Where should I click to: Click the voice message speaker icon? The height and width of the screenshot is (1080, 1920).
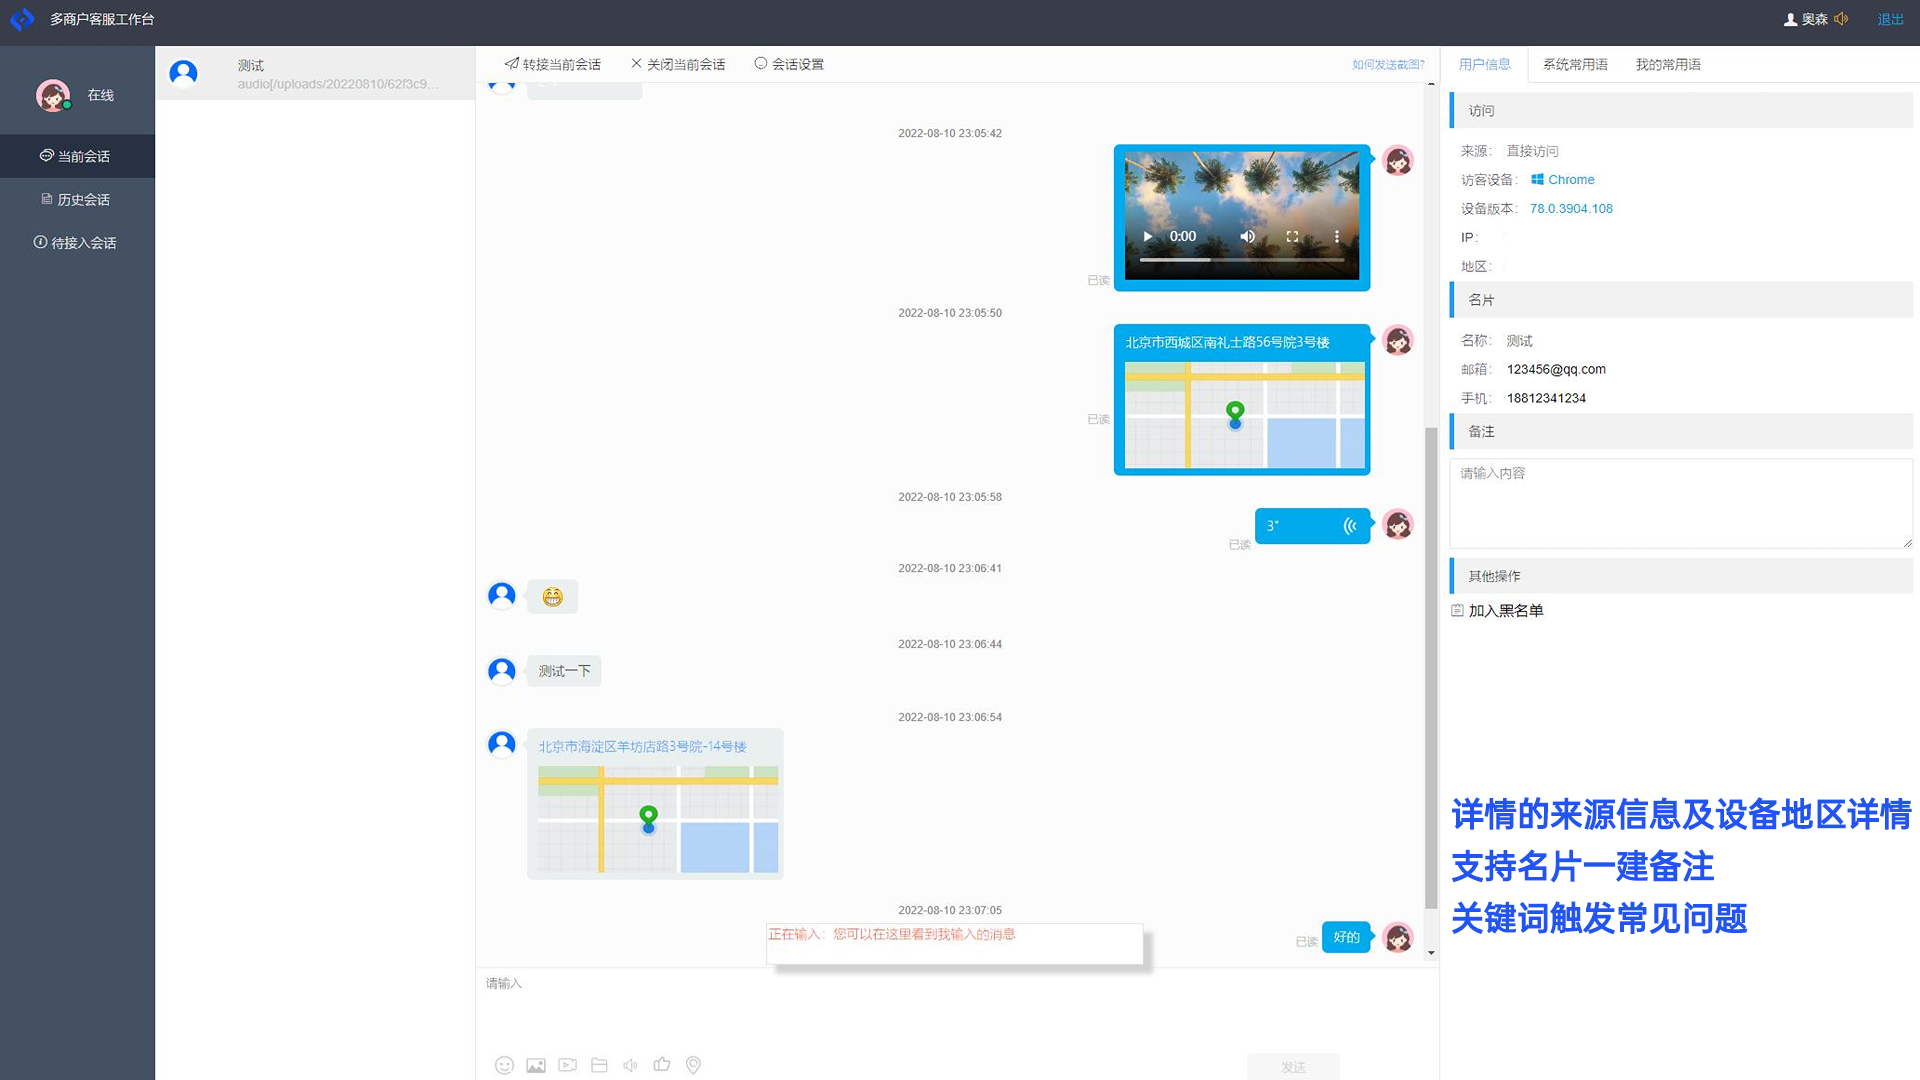pyautogui.click(x=630, y=1065)
